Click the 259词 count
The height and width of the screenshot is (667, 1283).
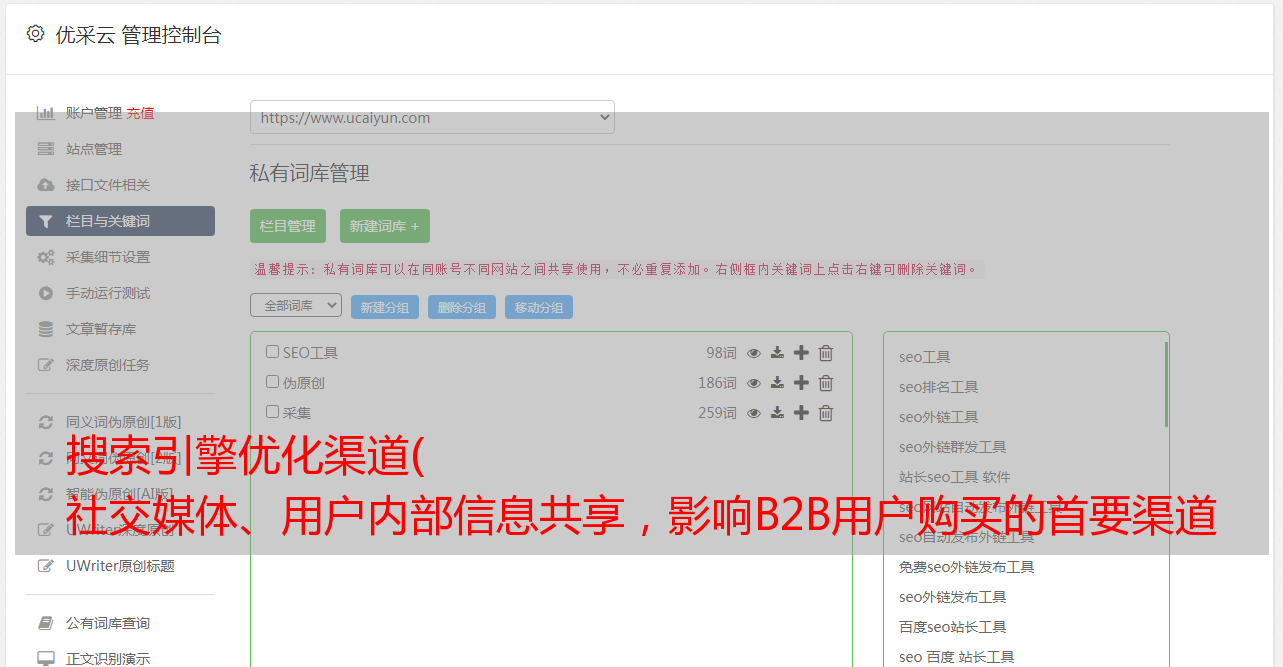coord(717,413)
